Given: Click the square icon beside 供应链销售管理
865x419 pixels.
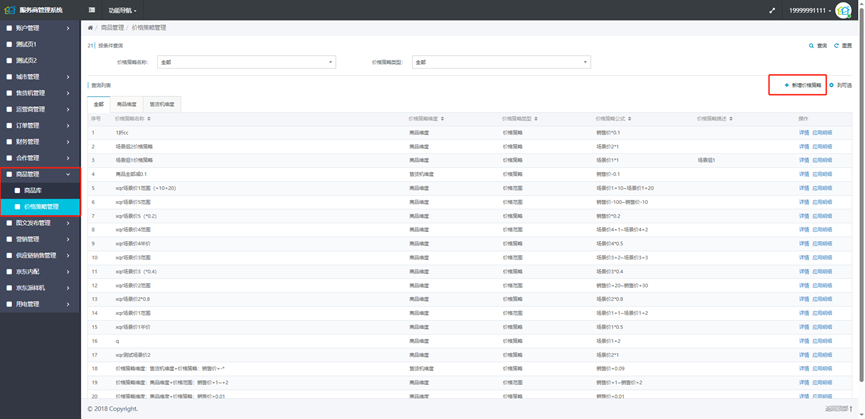Looking at the screenshot, I should coord(9,255).
